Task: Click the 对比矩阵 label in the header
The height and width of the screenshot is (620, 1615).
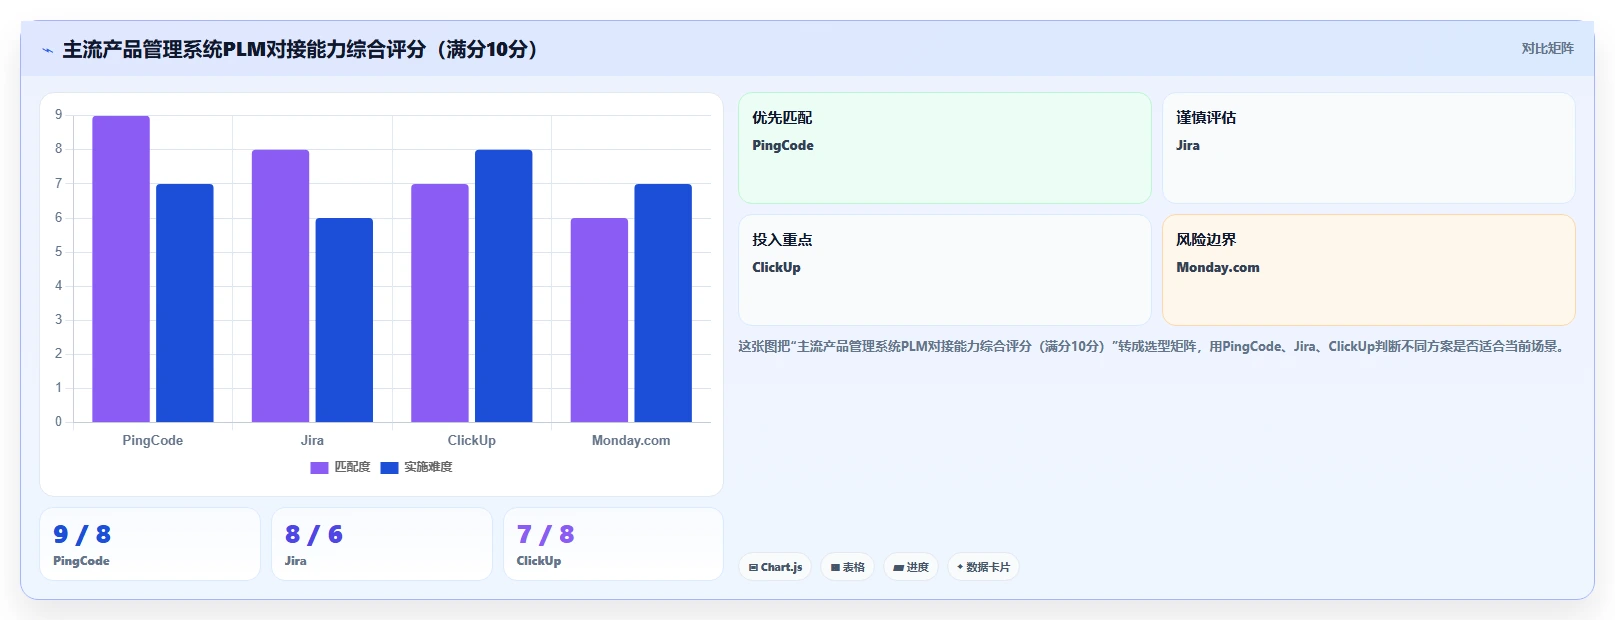Action: tap(1547, 48)
